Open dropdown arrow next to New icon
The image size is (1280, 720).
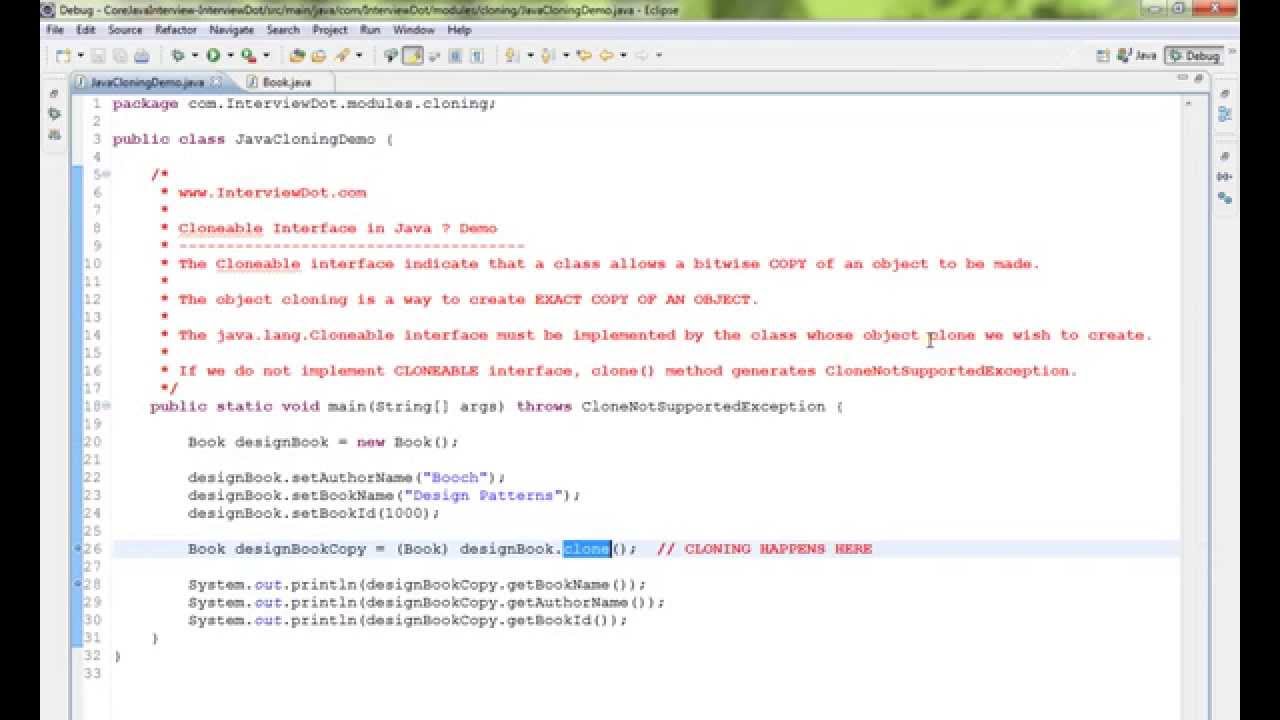click(x=81, y=56)
